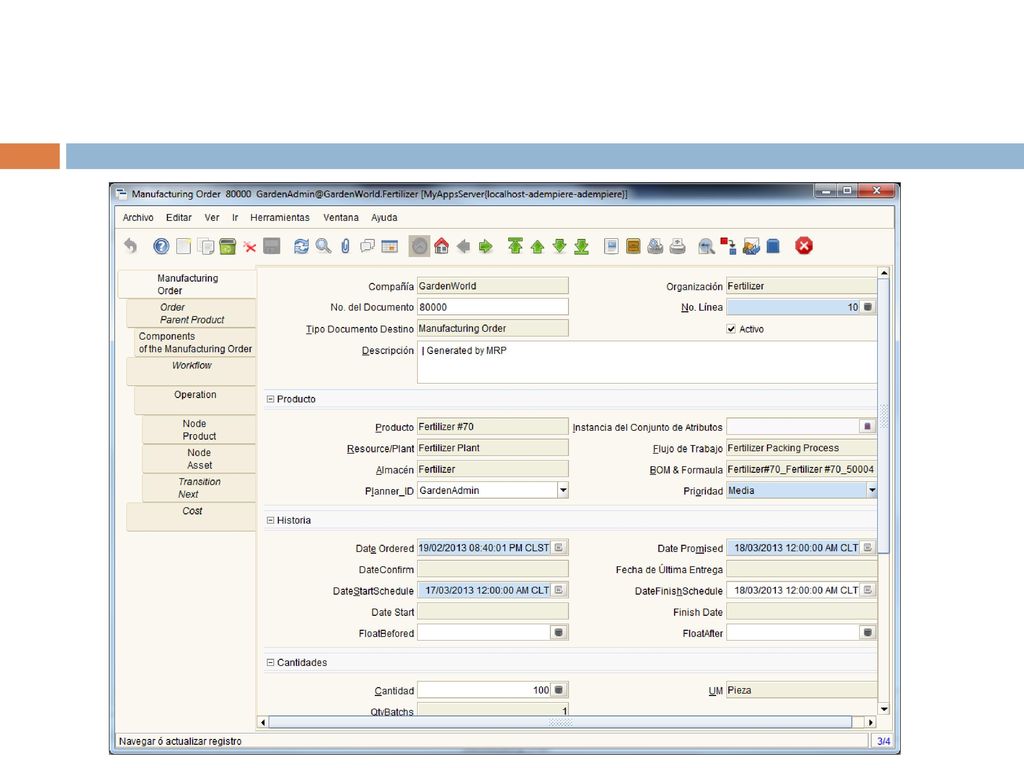Open the Date Ordered calendar button
This screenshot has width=1024, height=768.
[559, 548]
